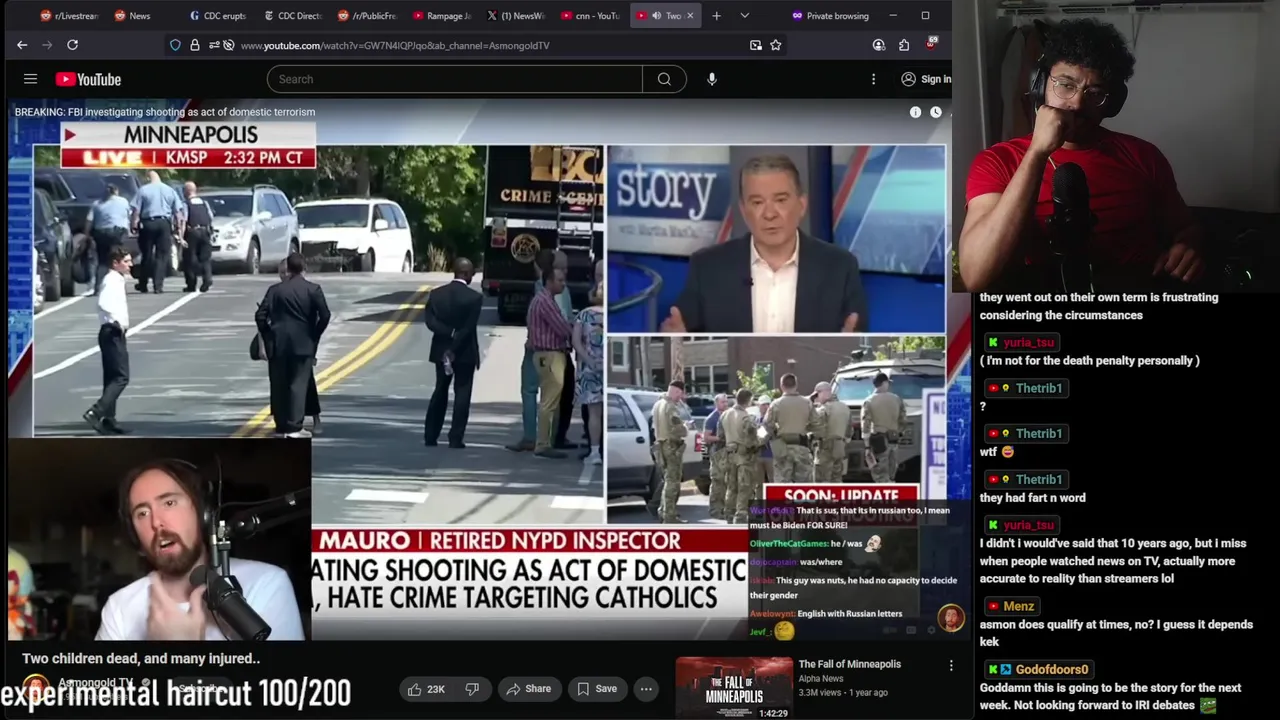Go to YouTube home via logo
The width and height of the screenshot is (1280, 720).
point(88,79)
